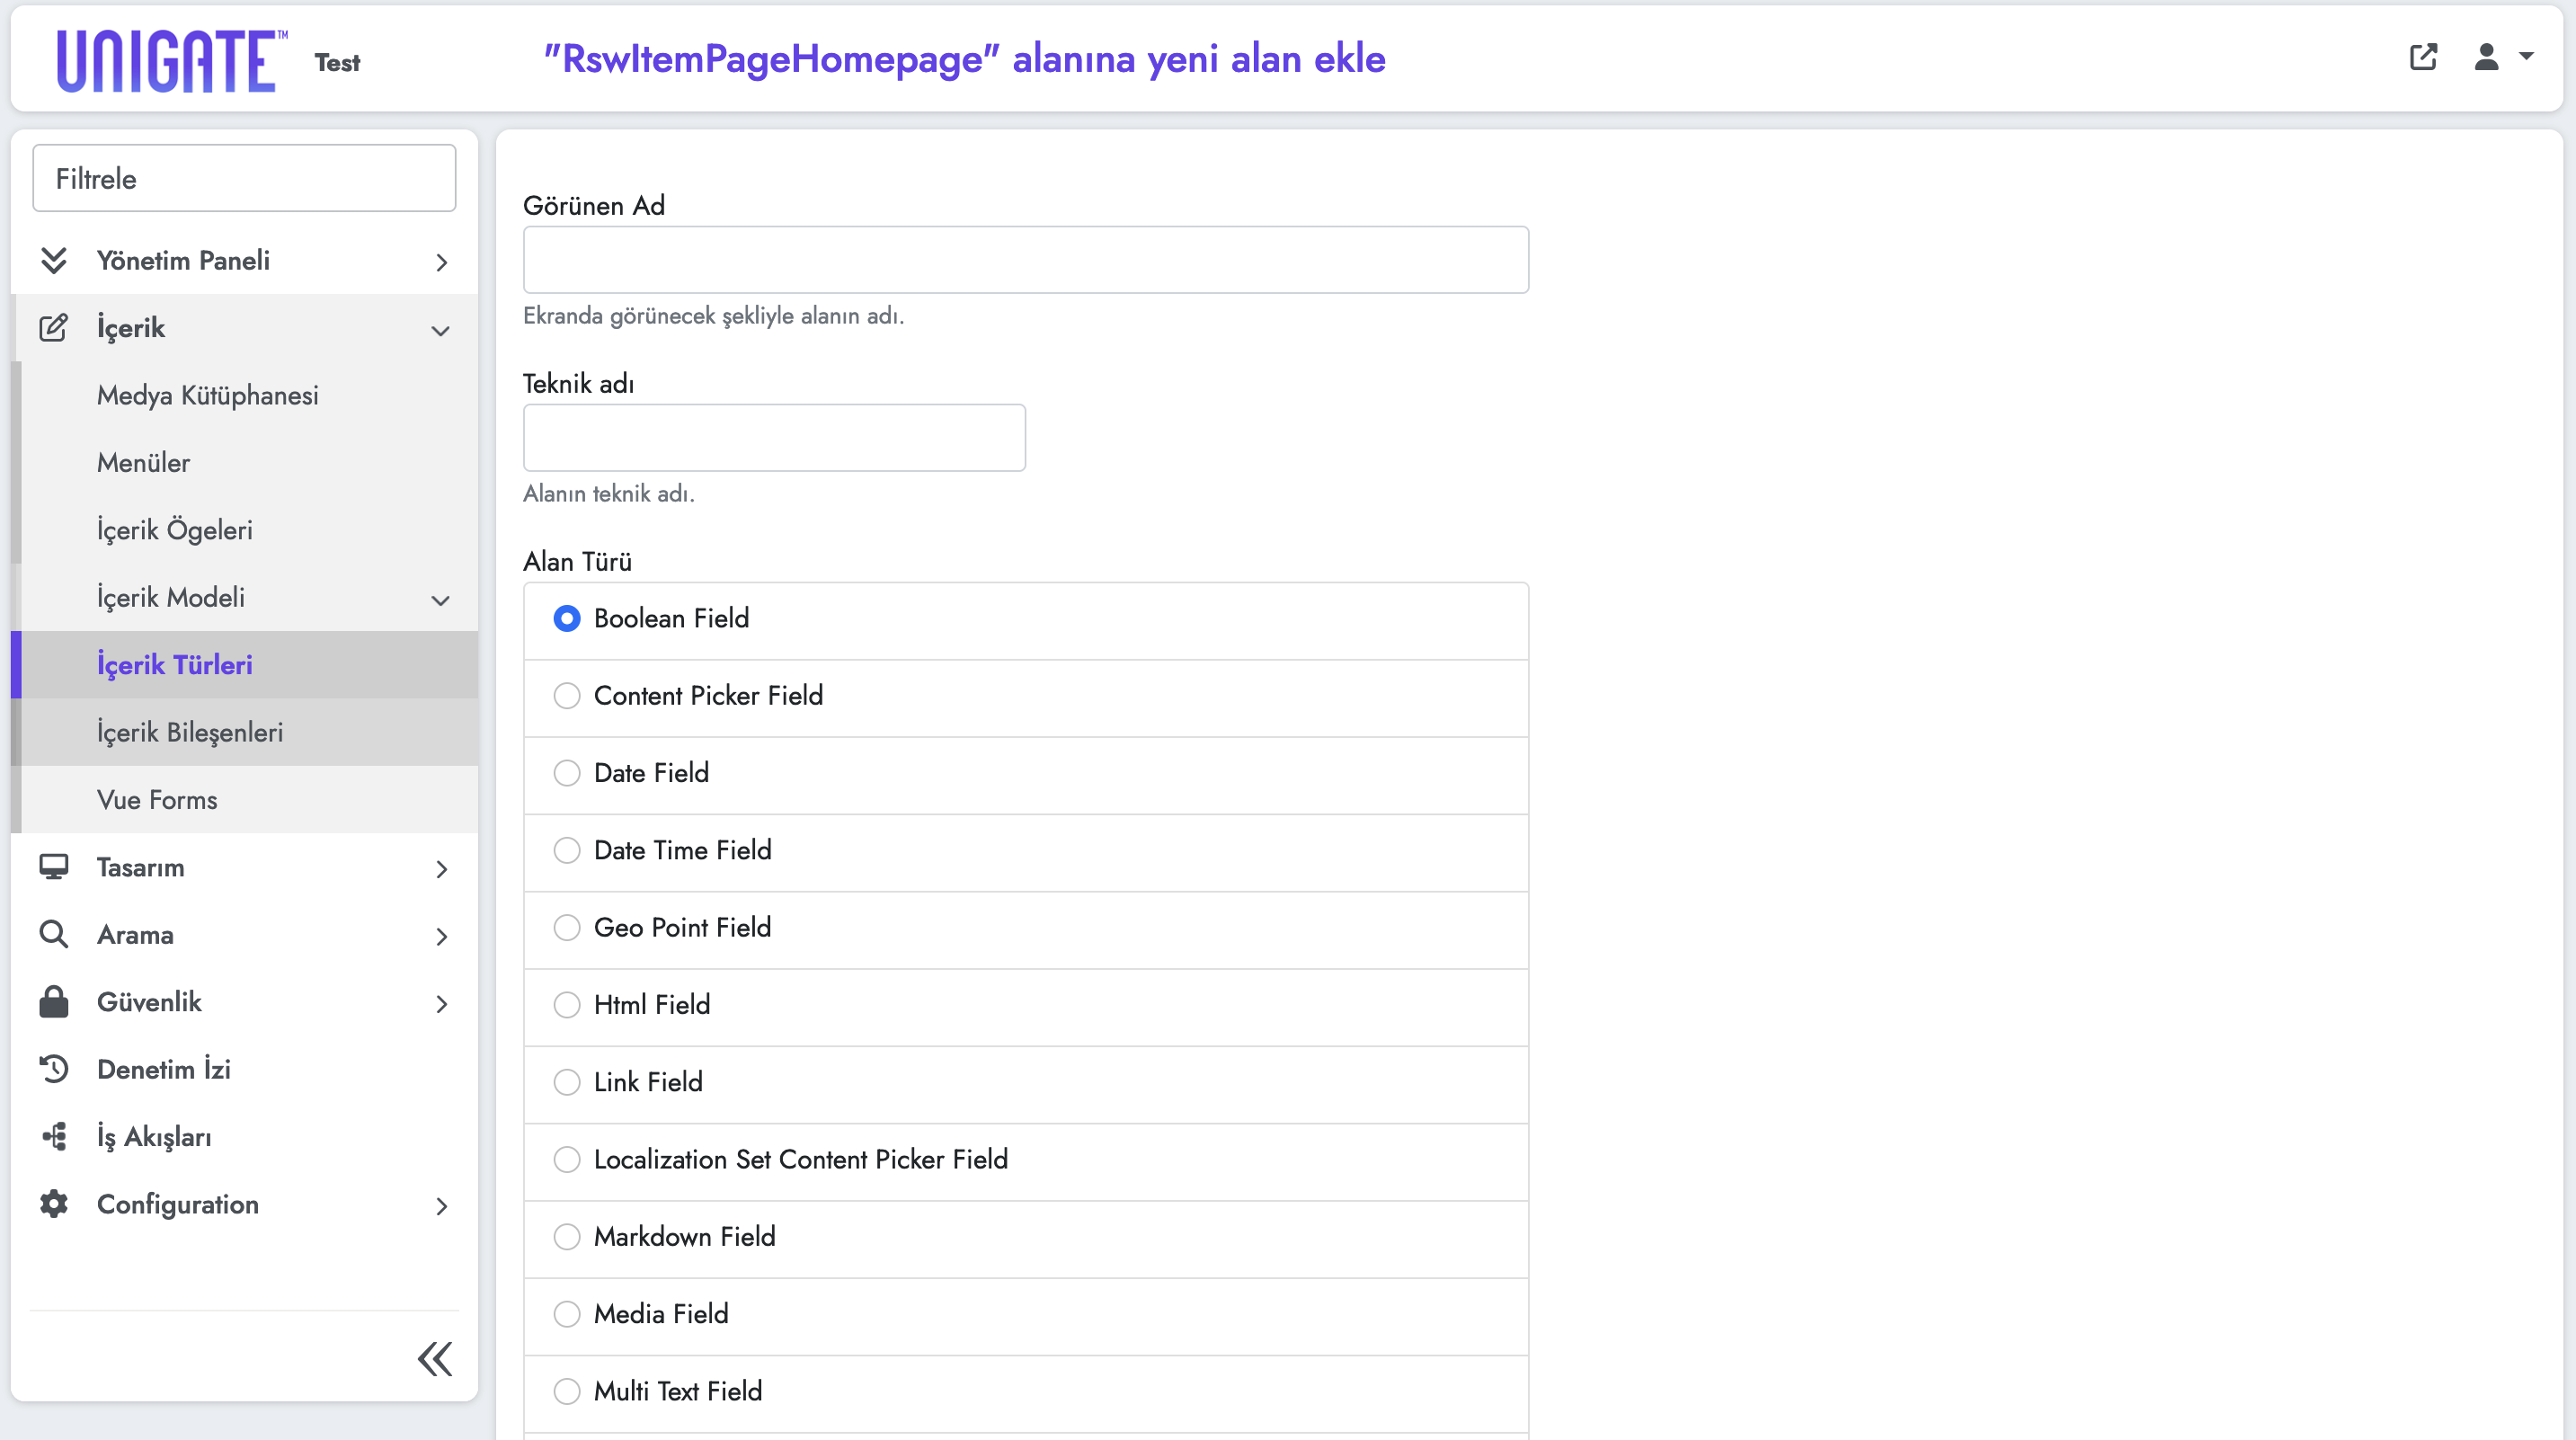Expand the Arama menu chevron
The image size is (2576, 1440).
[x=441, y=937]
